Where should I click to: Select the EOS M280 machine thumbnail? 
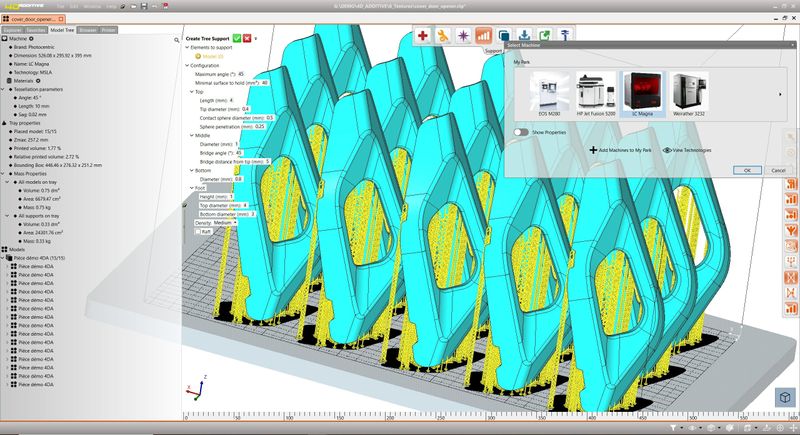pyautogui.click(x=549, y=96)
